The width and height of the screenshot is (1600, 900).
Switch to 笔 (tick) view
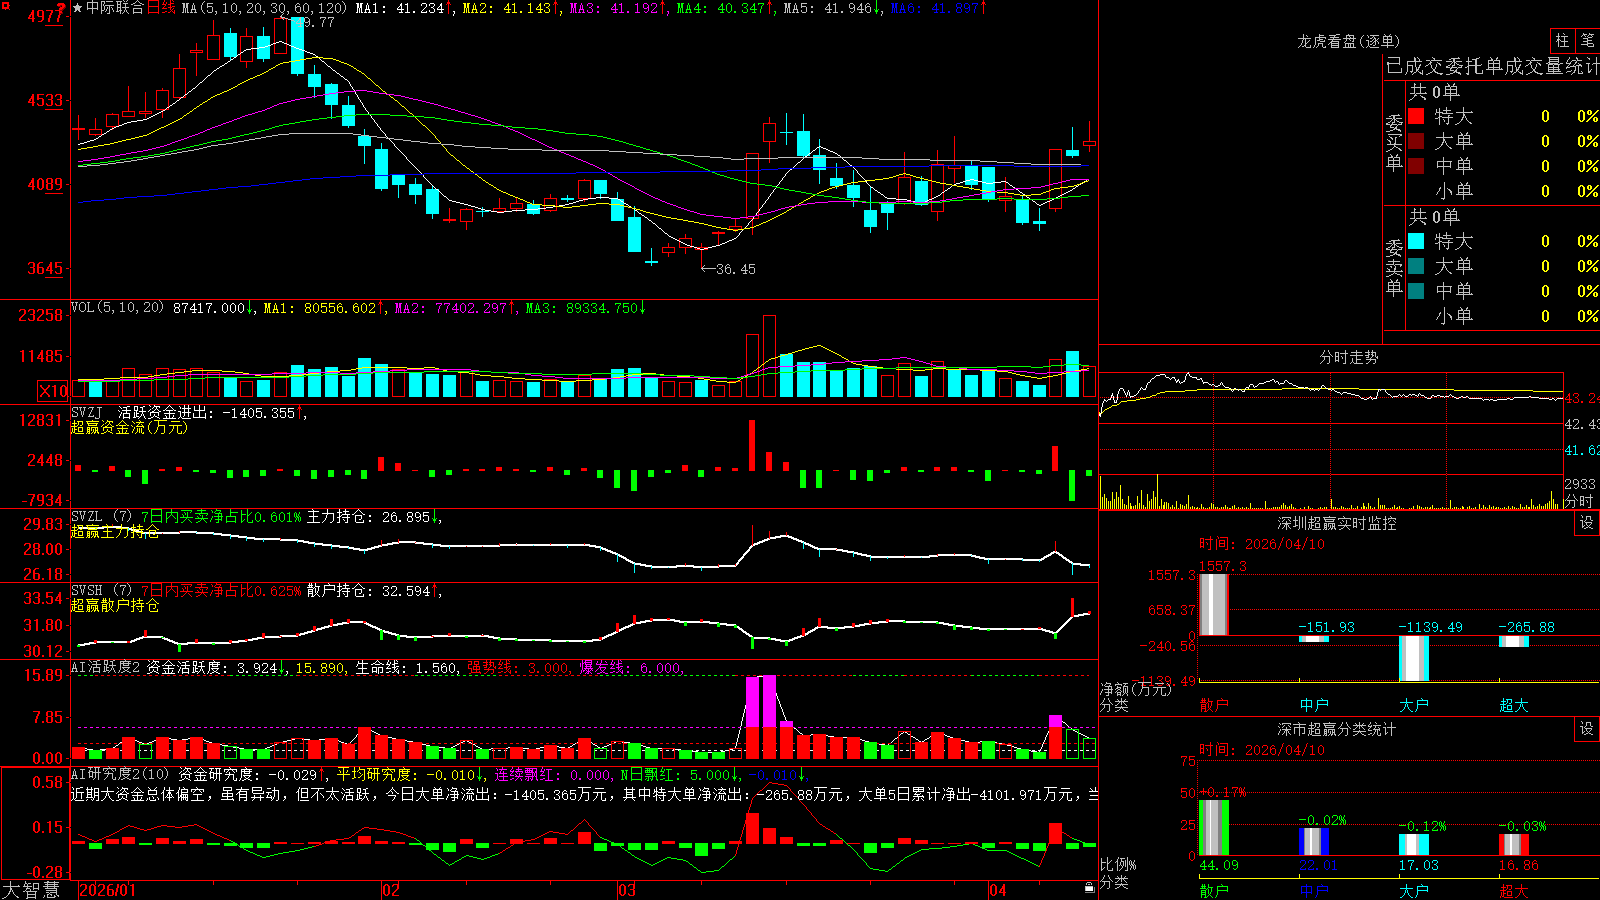[x=1588, y=40]
